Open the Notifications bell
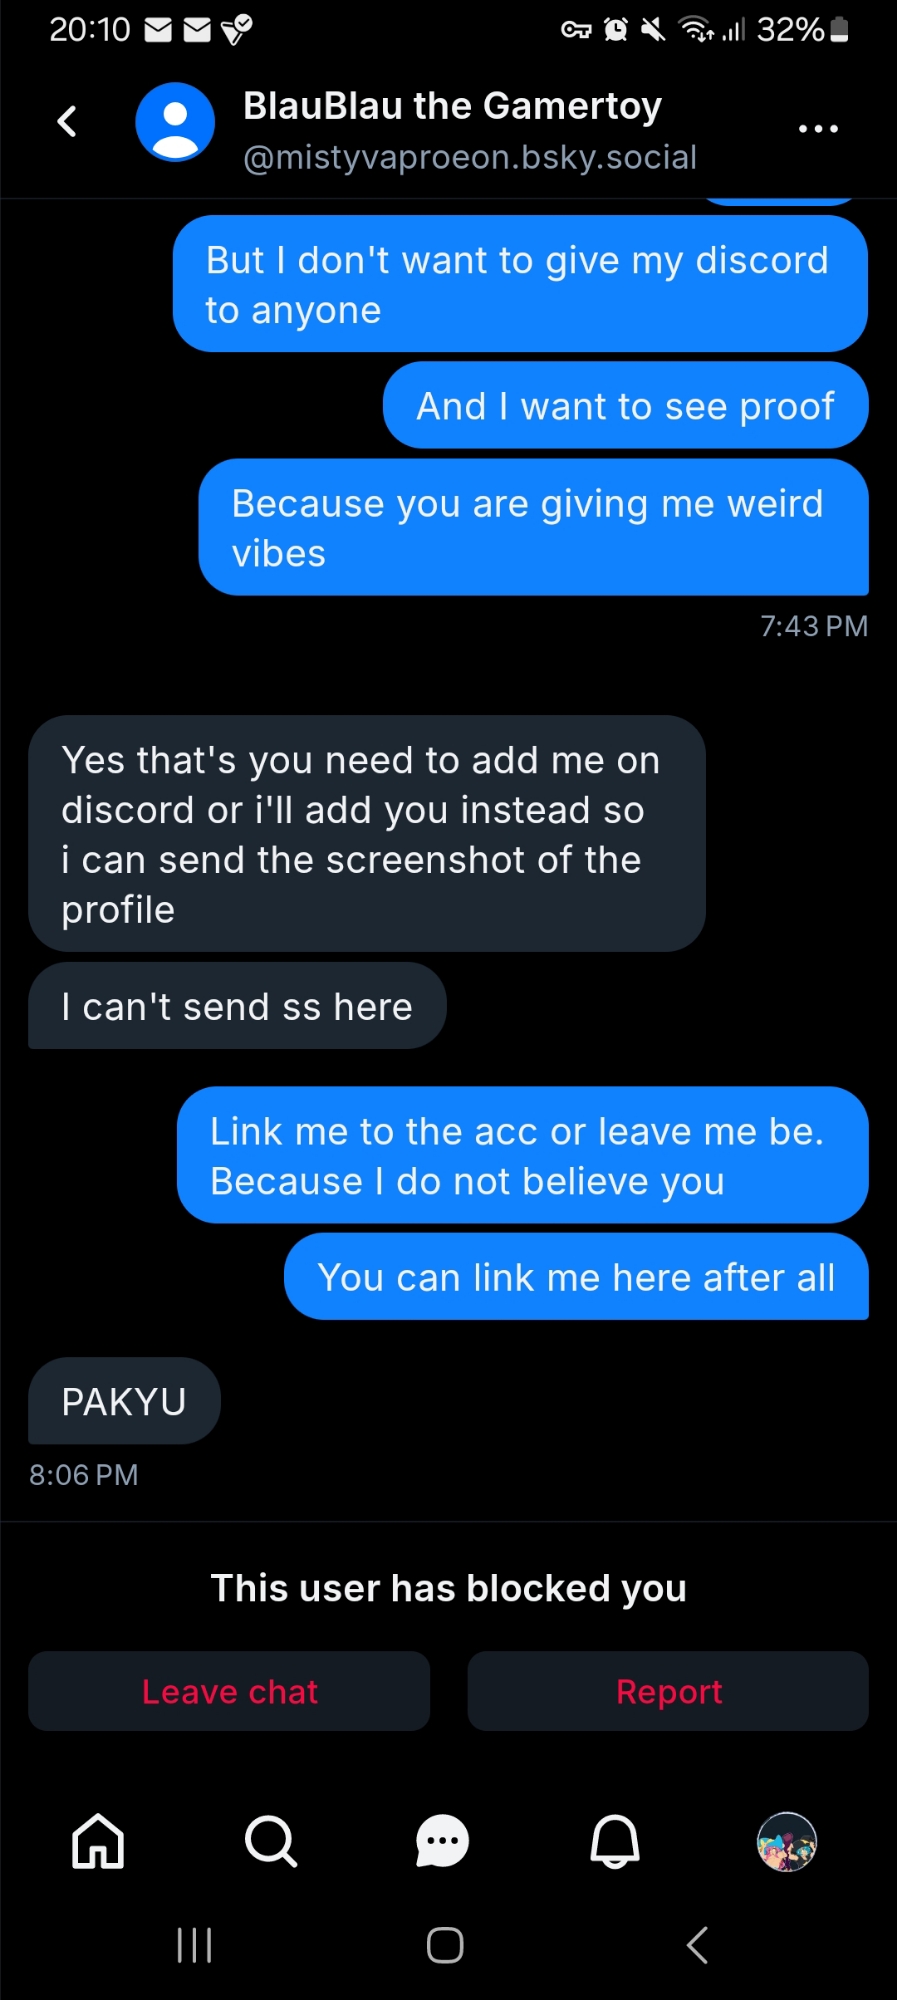This screenshot has height=2000, width=897. pos(615,1841)
